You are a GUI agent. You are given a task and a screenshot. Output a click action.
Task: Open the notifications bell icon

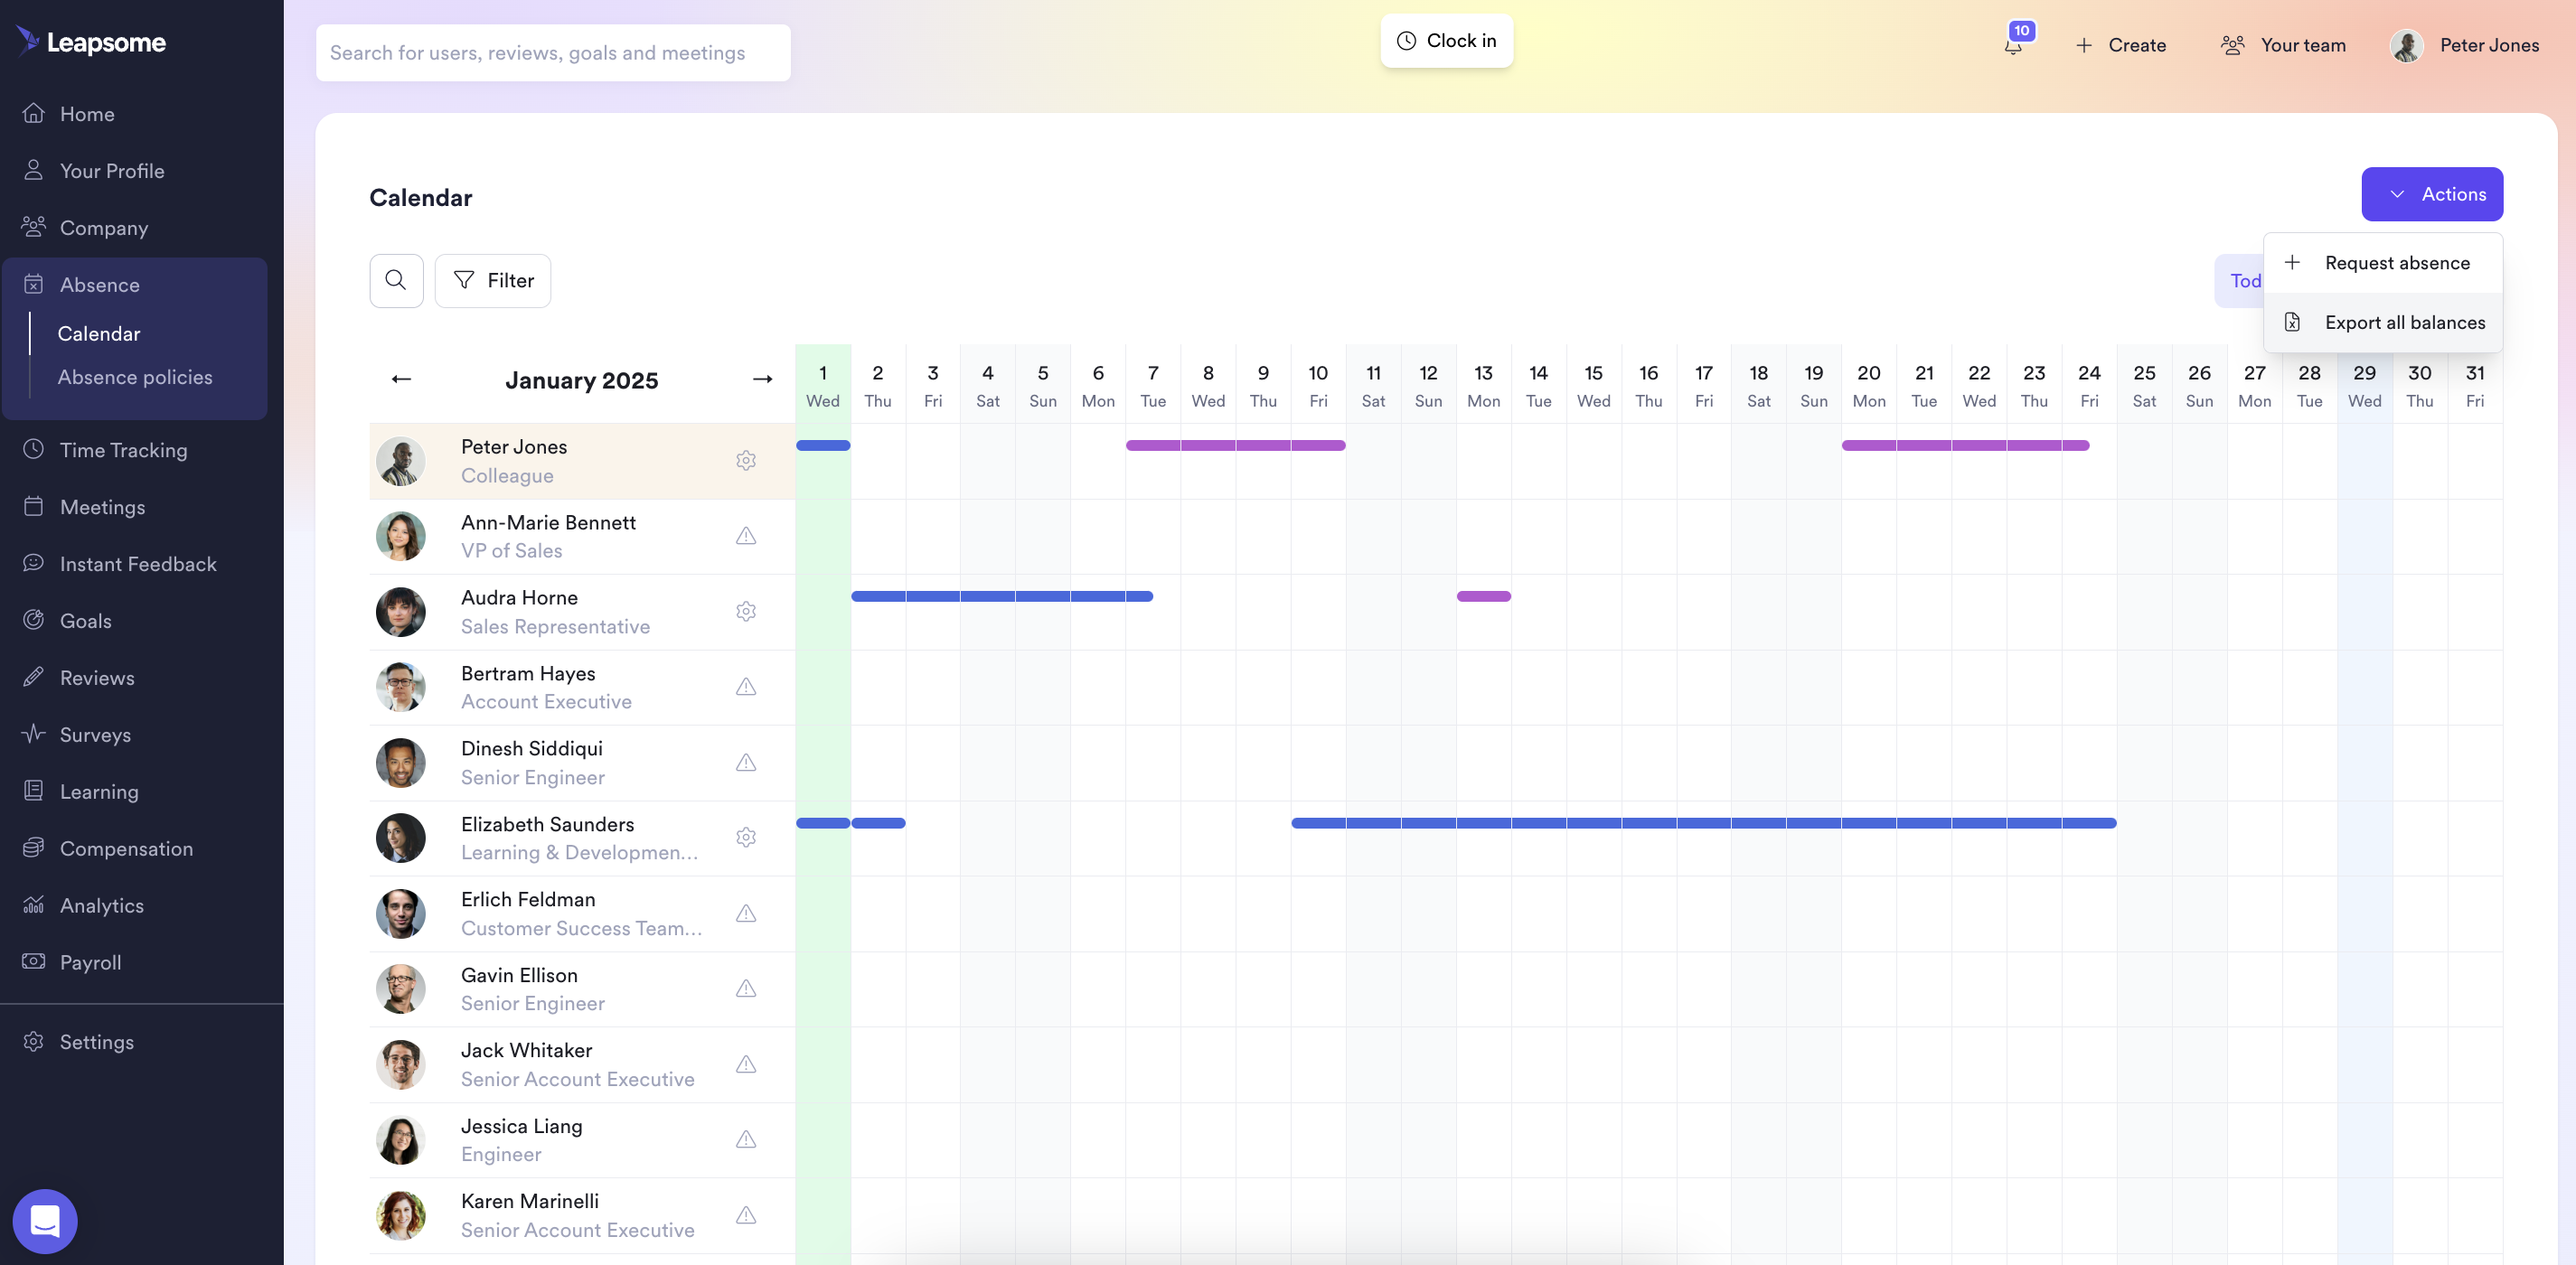coord(2013,45)
